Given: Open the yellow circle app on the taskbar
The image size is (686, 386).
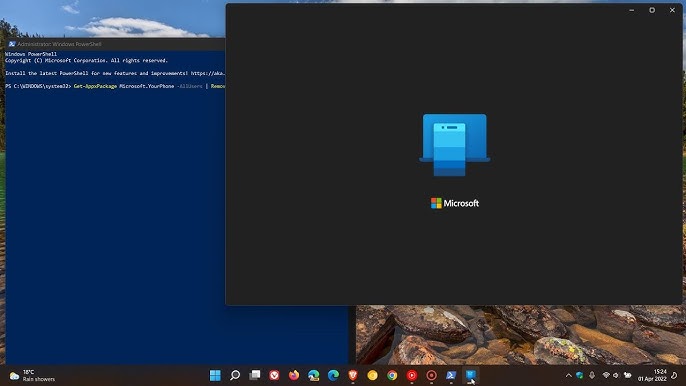Looking at the screenshot, I should [372, 375].
